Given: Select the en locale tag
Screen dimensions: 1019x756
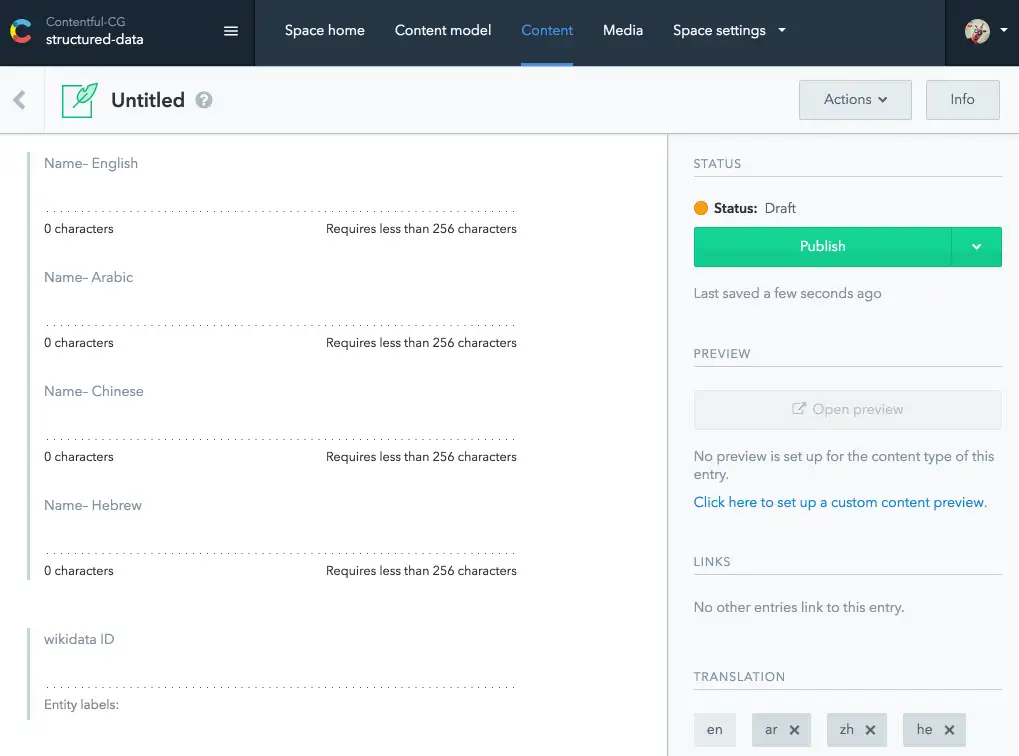Looking at the screenshot, I should (x=714, y=730).
